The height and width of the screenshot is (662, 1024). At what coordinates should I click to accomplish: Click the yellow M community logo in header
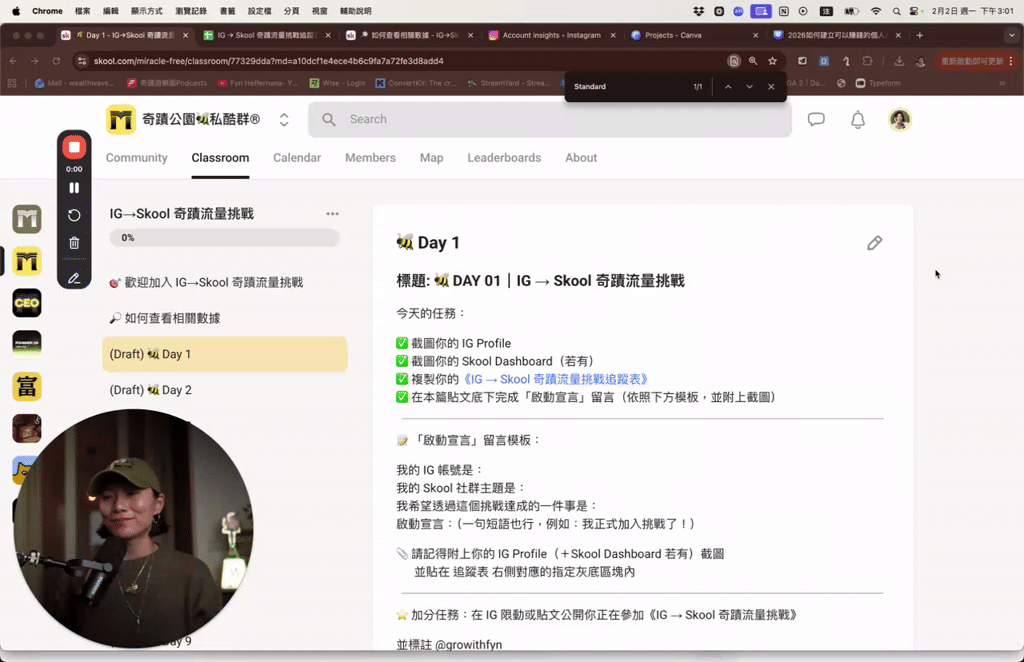121,119
